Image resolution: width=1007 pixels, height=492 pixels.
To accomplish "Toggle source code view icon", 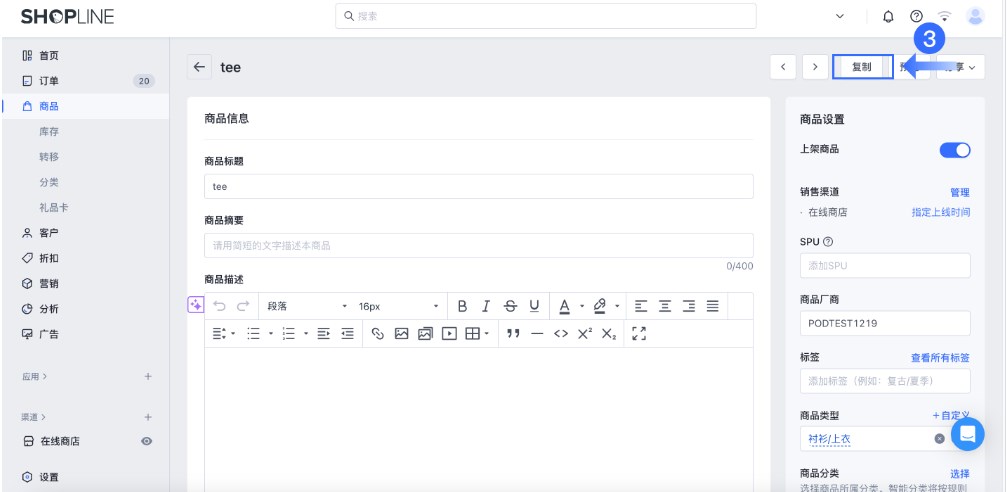I will 561,334.
